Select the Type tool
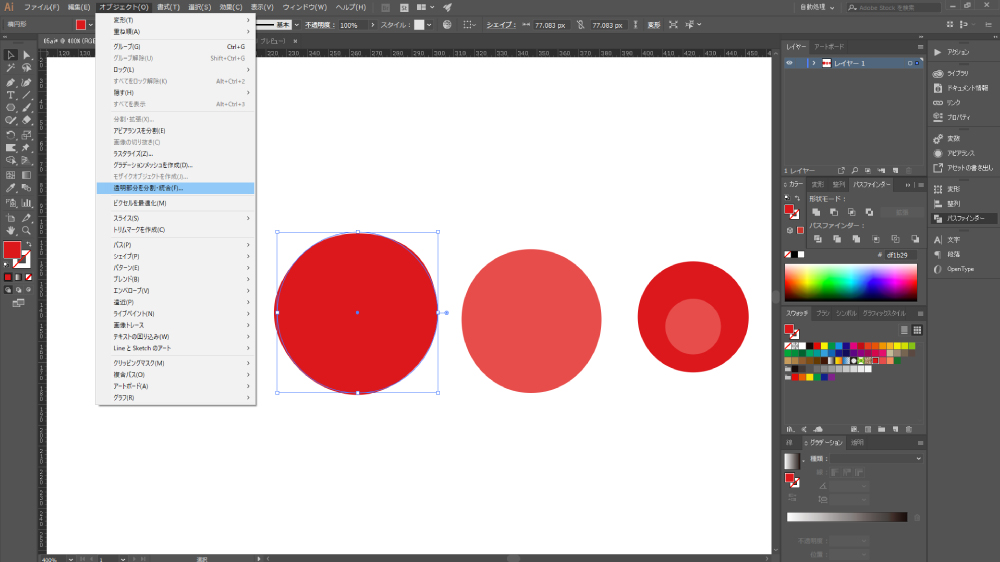The image size is (1000, 562). (x=10, y=94)
